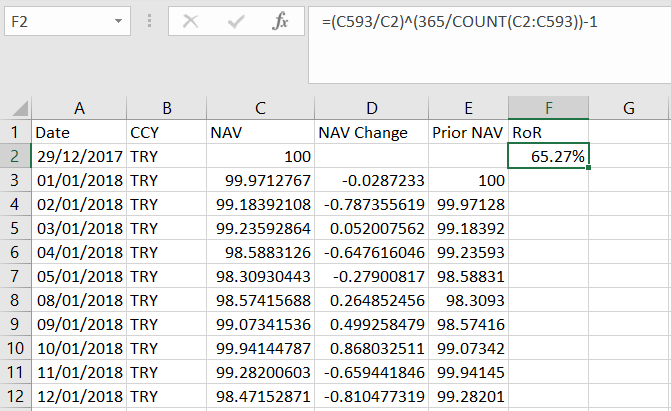This screenshot has height=411, width=671.
Task: Select column D header
Action: [x=371, y=108]
